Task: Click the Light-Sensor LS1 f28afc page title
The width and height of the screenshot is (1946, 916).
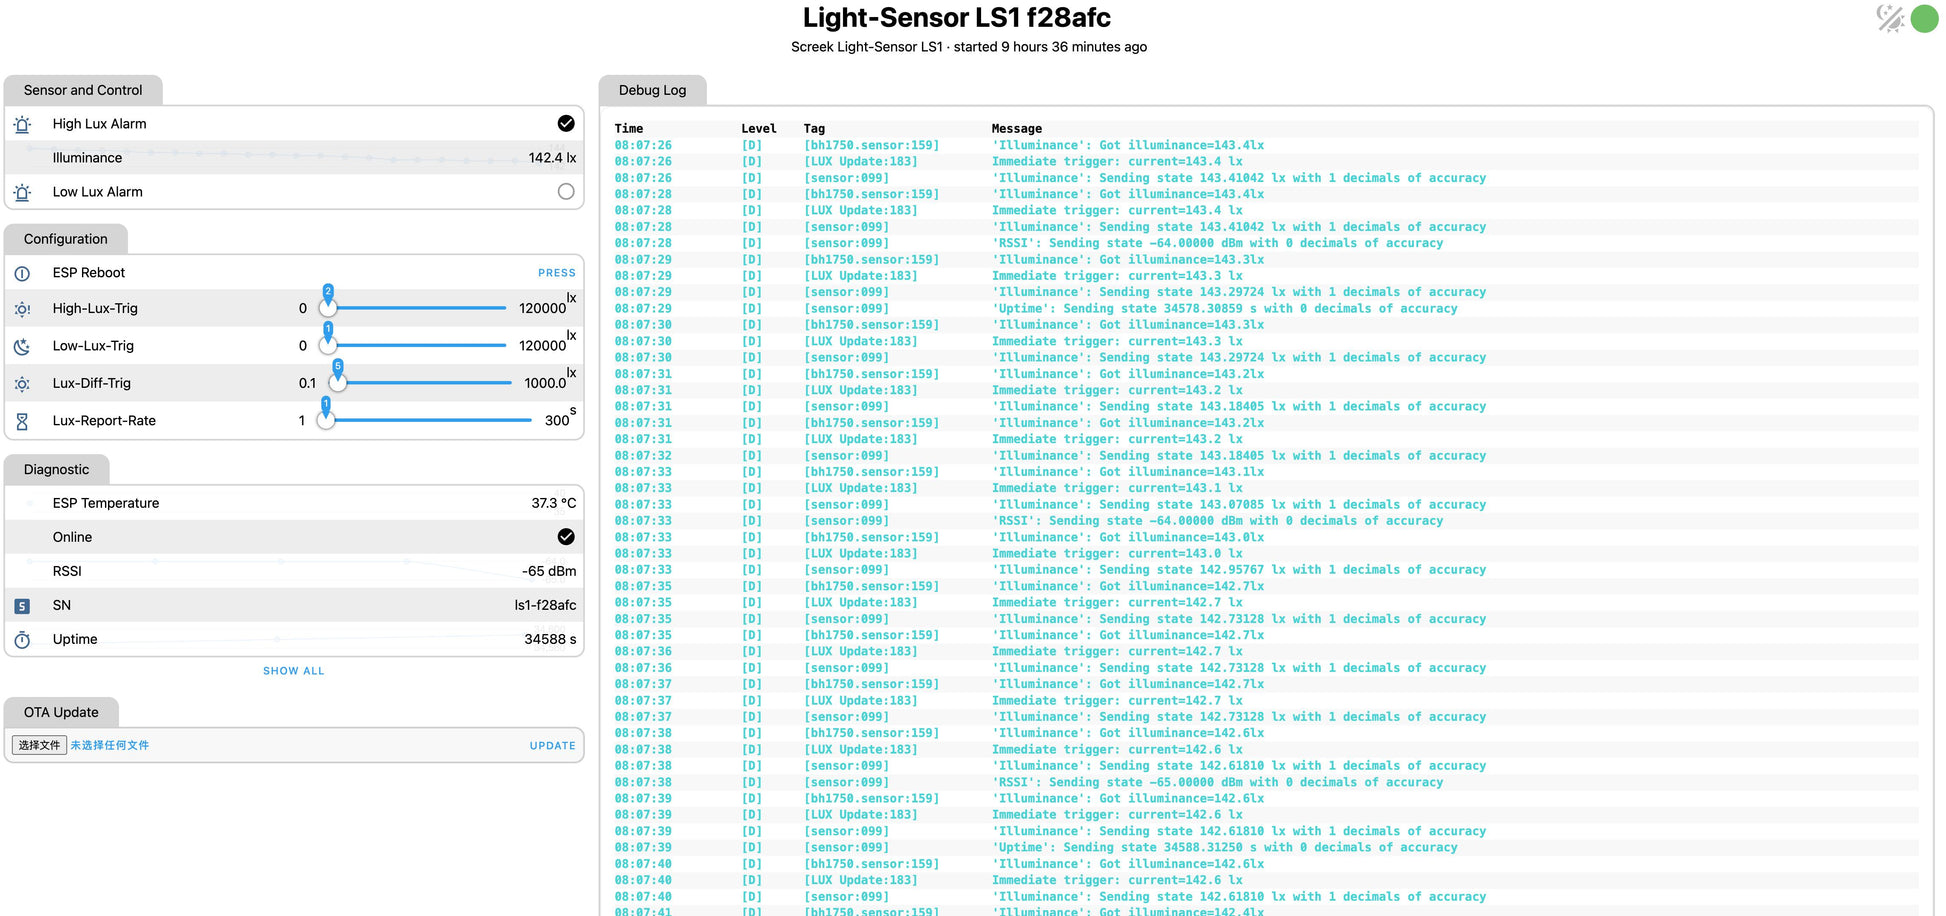Action: point(957,18)
